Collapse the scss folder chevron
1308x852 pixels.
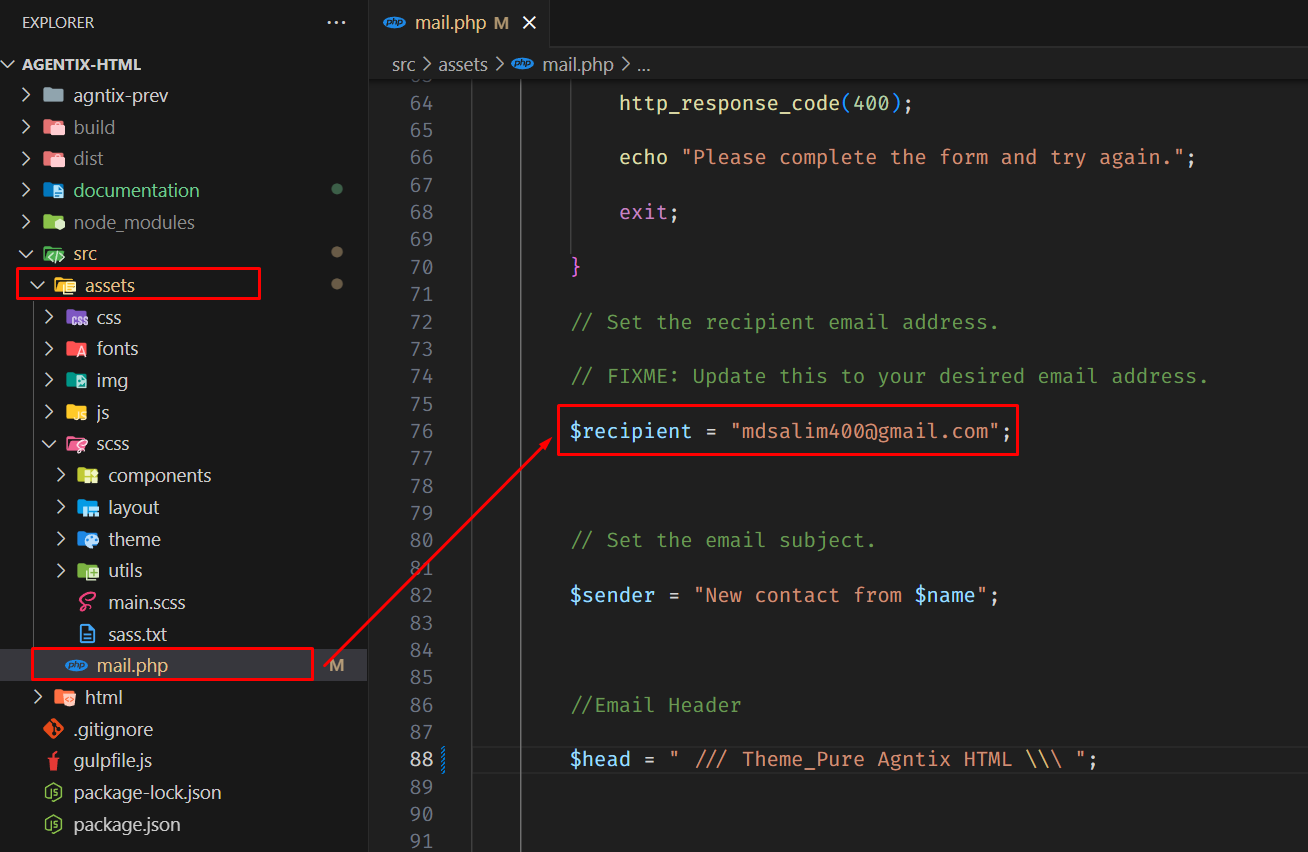tap(49, 444)
